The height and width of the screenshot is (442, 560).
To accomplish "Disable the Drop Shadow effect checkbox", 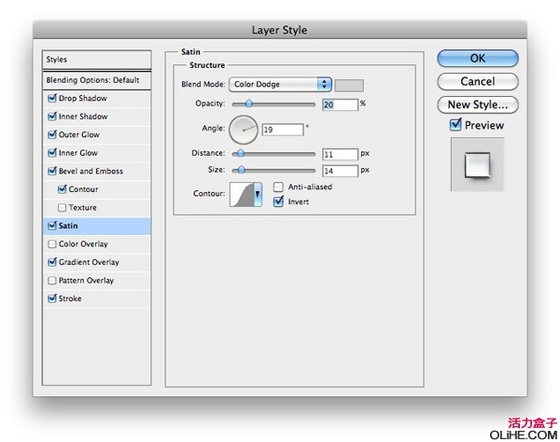I will [x=52, y=98].
